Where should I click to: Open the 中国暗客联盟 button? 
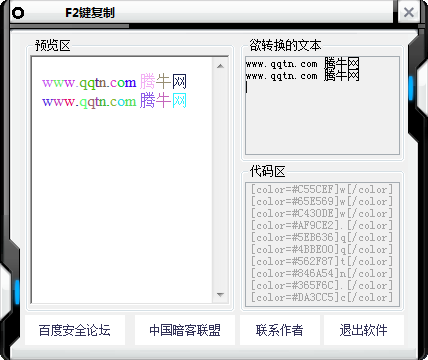[185, 330]
